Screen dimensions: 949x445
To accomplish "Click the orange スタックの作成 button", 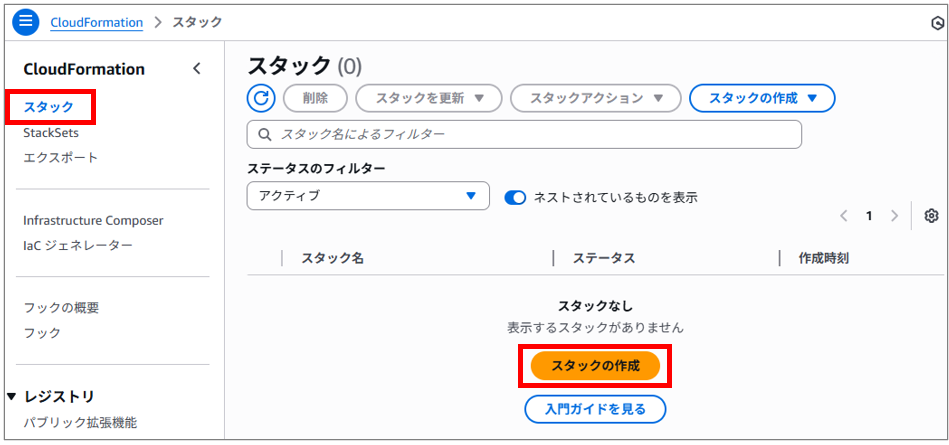I will [595, 366].
